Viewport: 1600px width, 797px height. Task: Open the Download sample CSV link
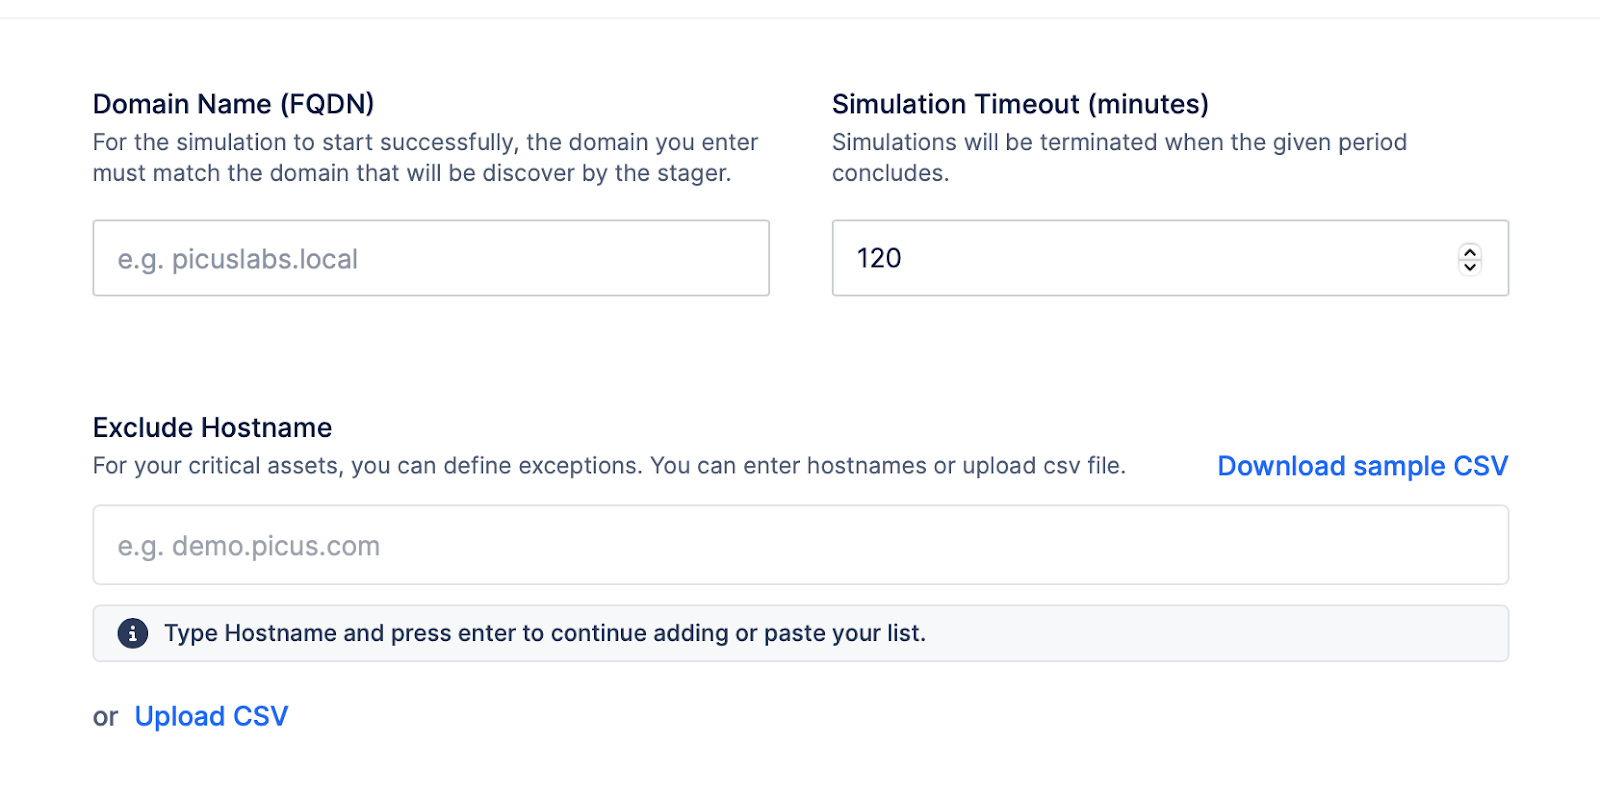tap(1362, 466)
